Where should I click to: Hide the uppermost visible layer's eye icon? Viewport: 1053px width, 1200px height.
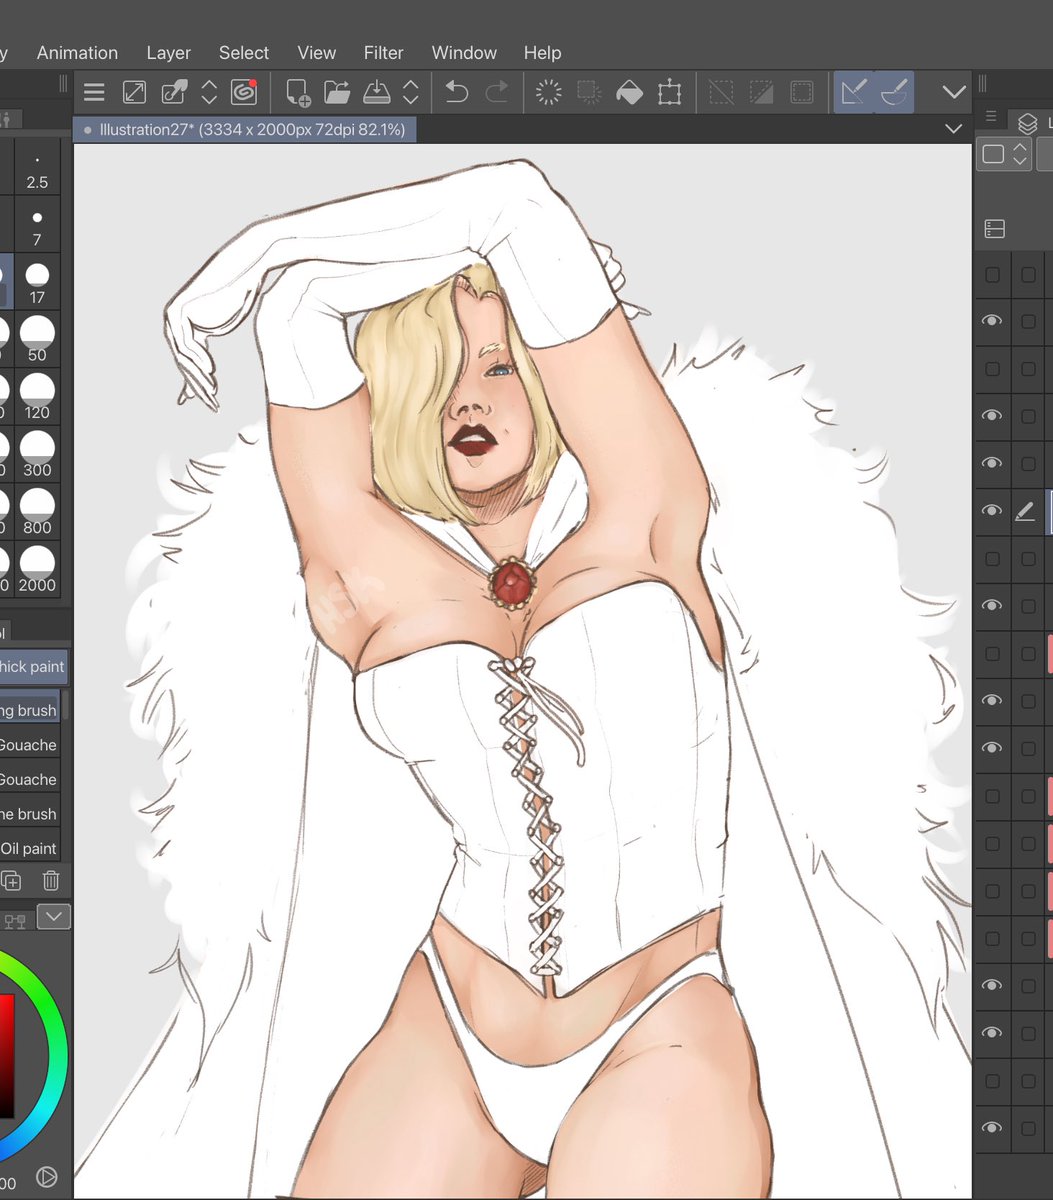coord(992,320)
